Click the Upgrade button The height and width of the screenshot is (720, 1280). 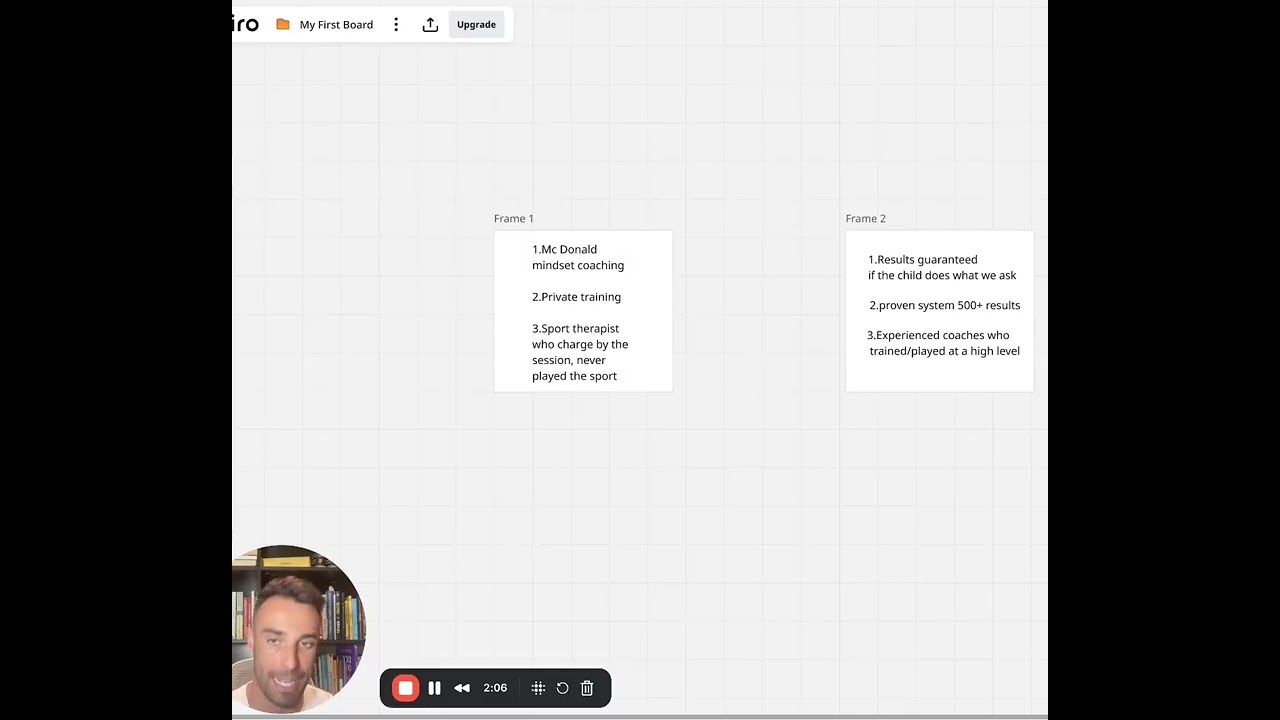coord(476,25)
